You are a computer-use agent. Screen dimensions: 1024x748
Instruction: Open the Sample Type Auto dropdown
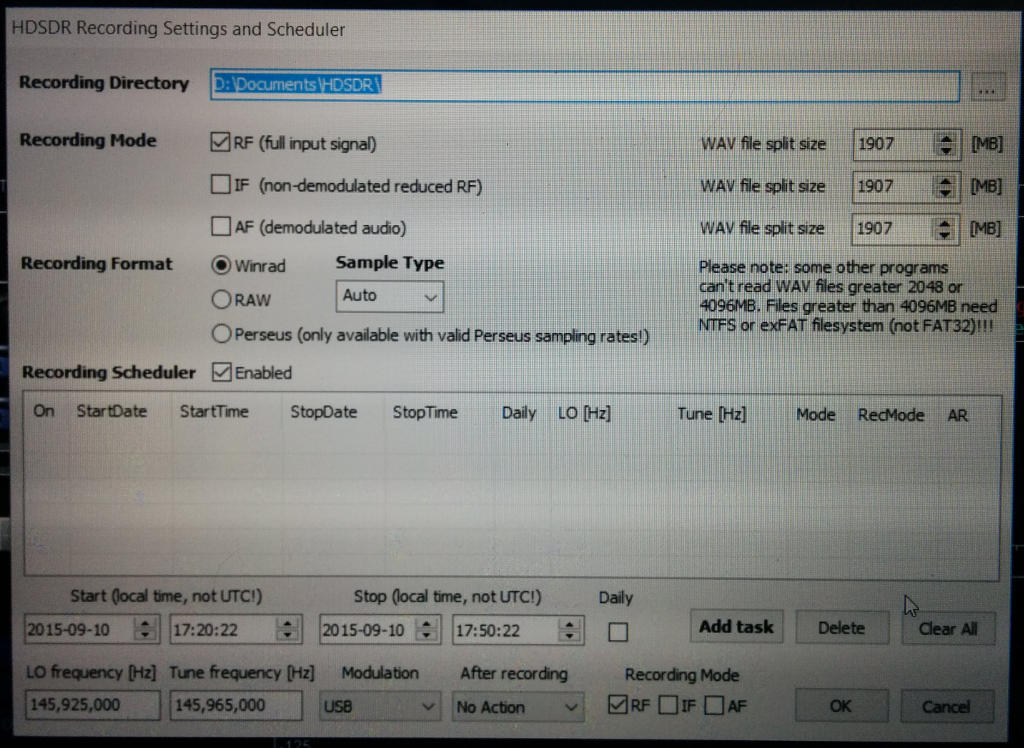389,297
